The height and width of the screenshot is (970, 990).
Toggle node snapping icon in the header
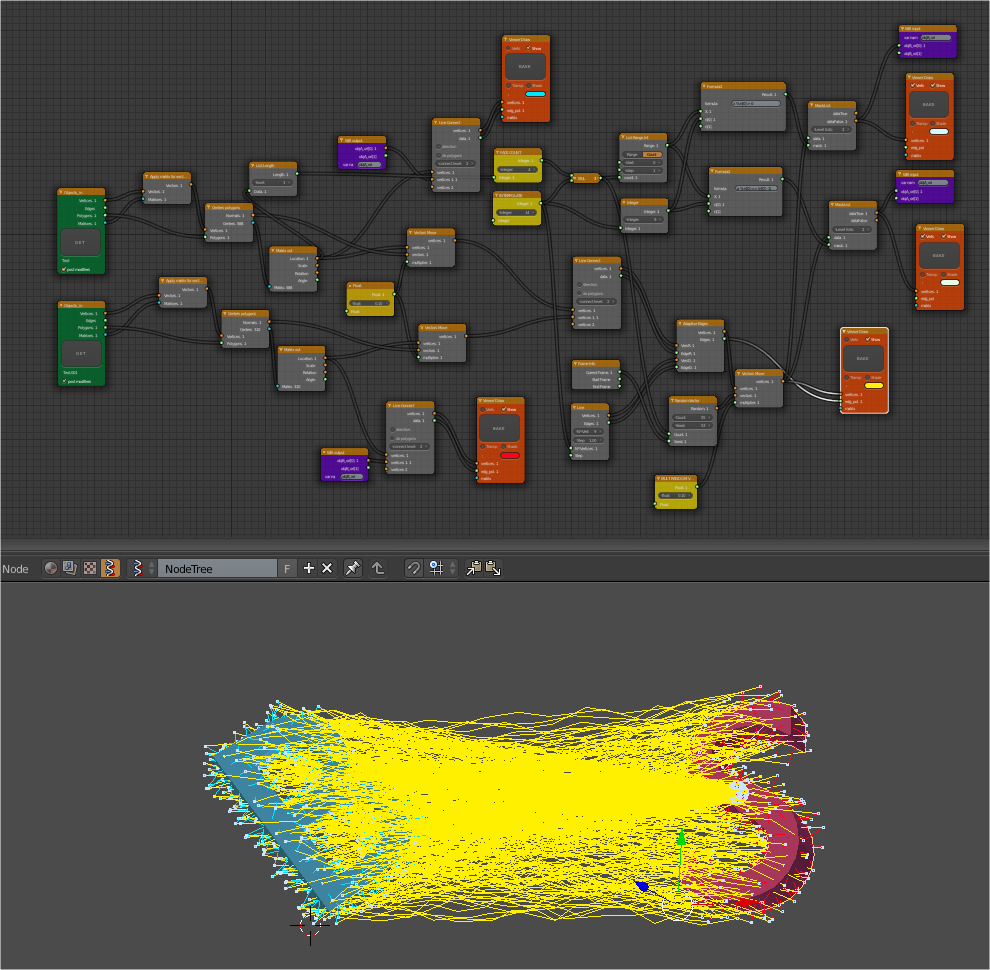click(414, 568)
